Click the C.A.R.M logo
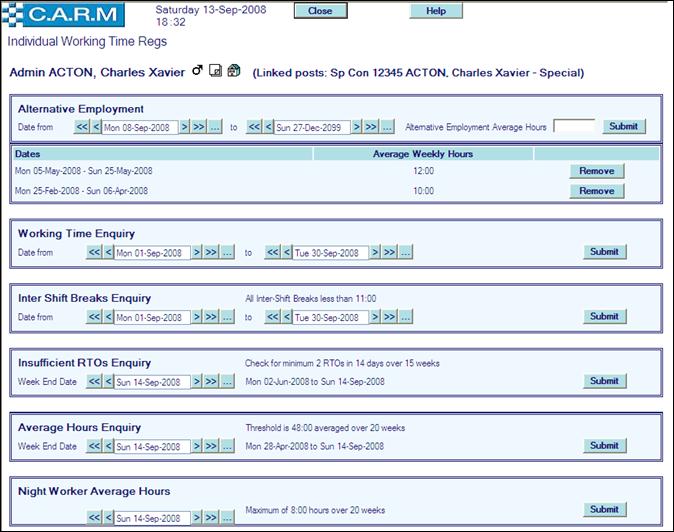 coord(66,14)
